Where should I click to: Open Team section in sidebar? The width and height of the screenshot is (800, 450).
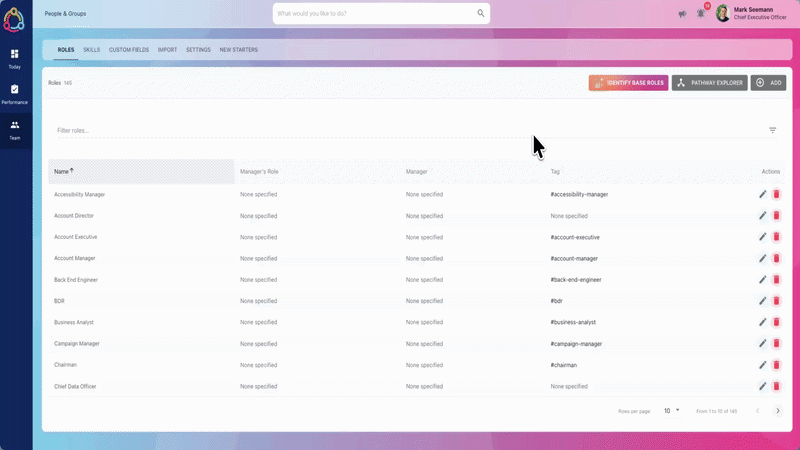(x=14, y=131)
